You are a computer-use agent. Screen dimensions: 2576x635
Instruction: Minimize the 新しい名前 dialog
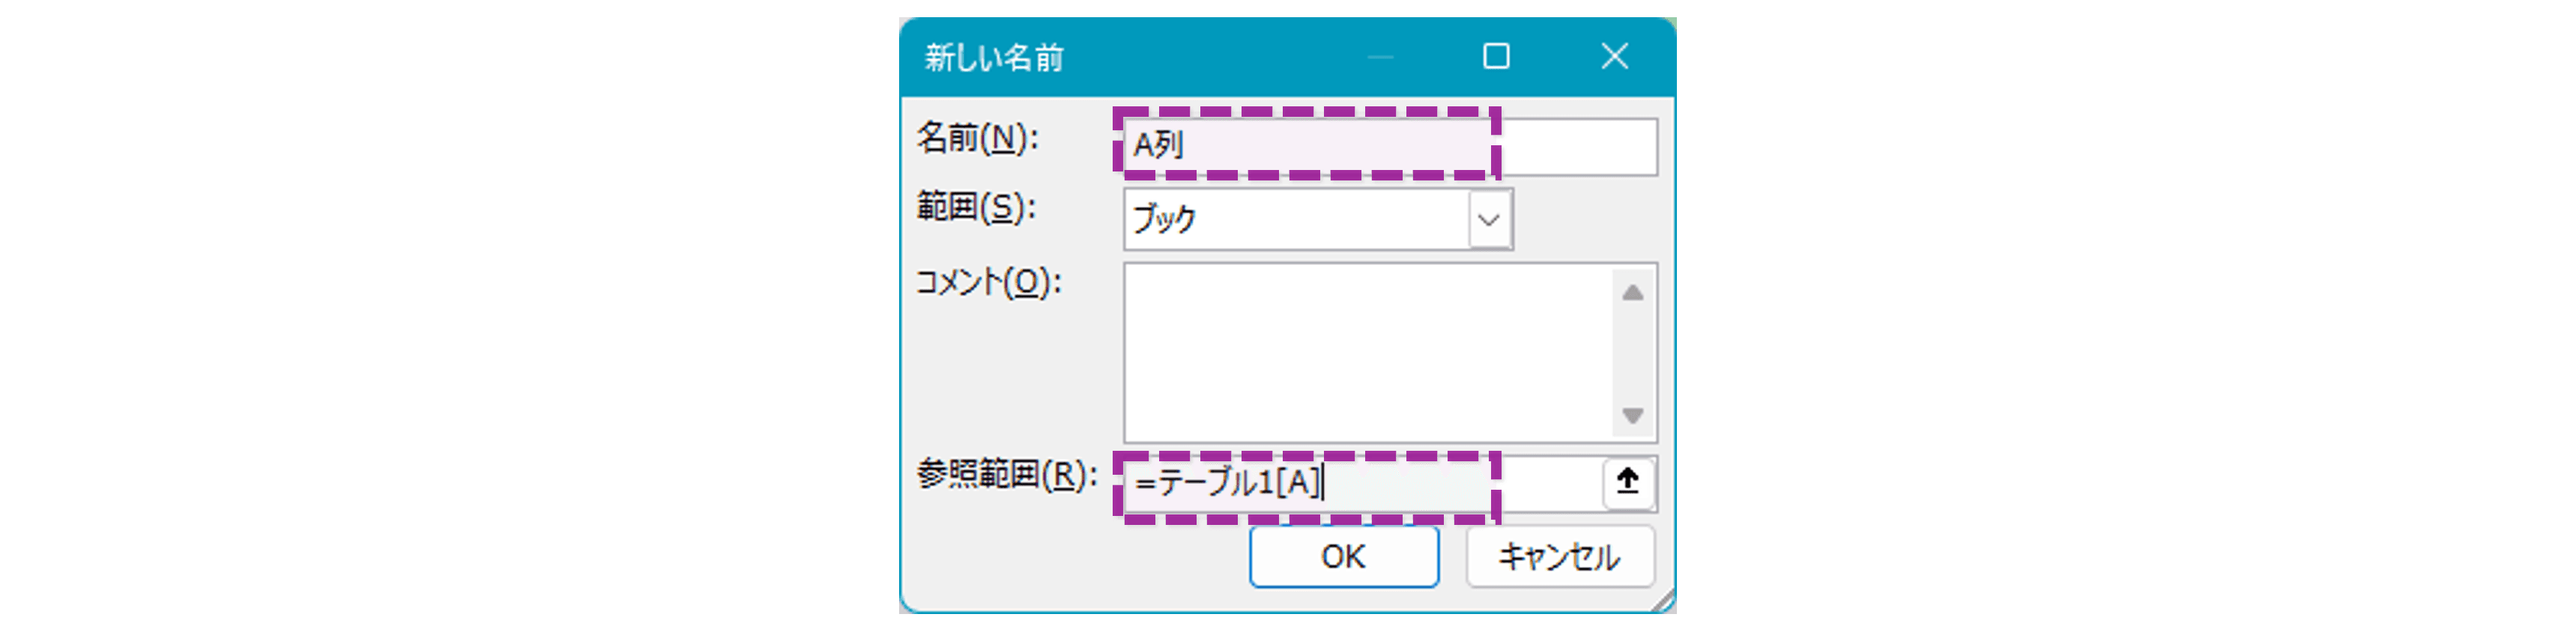pyautogui.click(x=1380, y=58)
